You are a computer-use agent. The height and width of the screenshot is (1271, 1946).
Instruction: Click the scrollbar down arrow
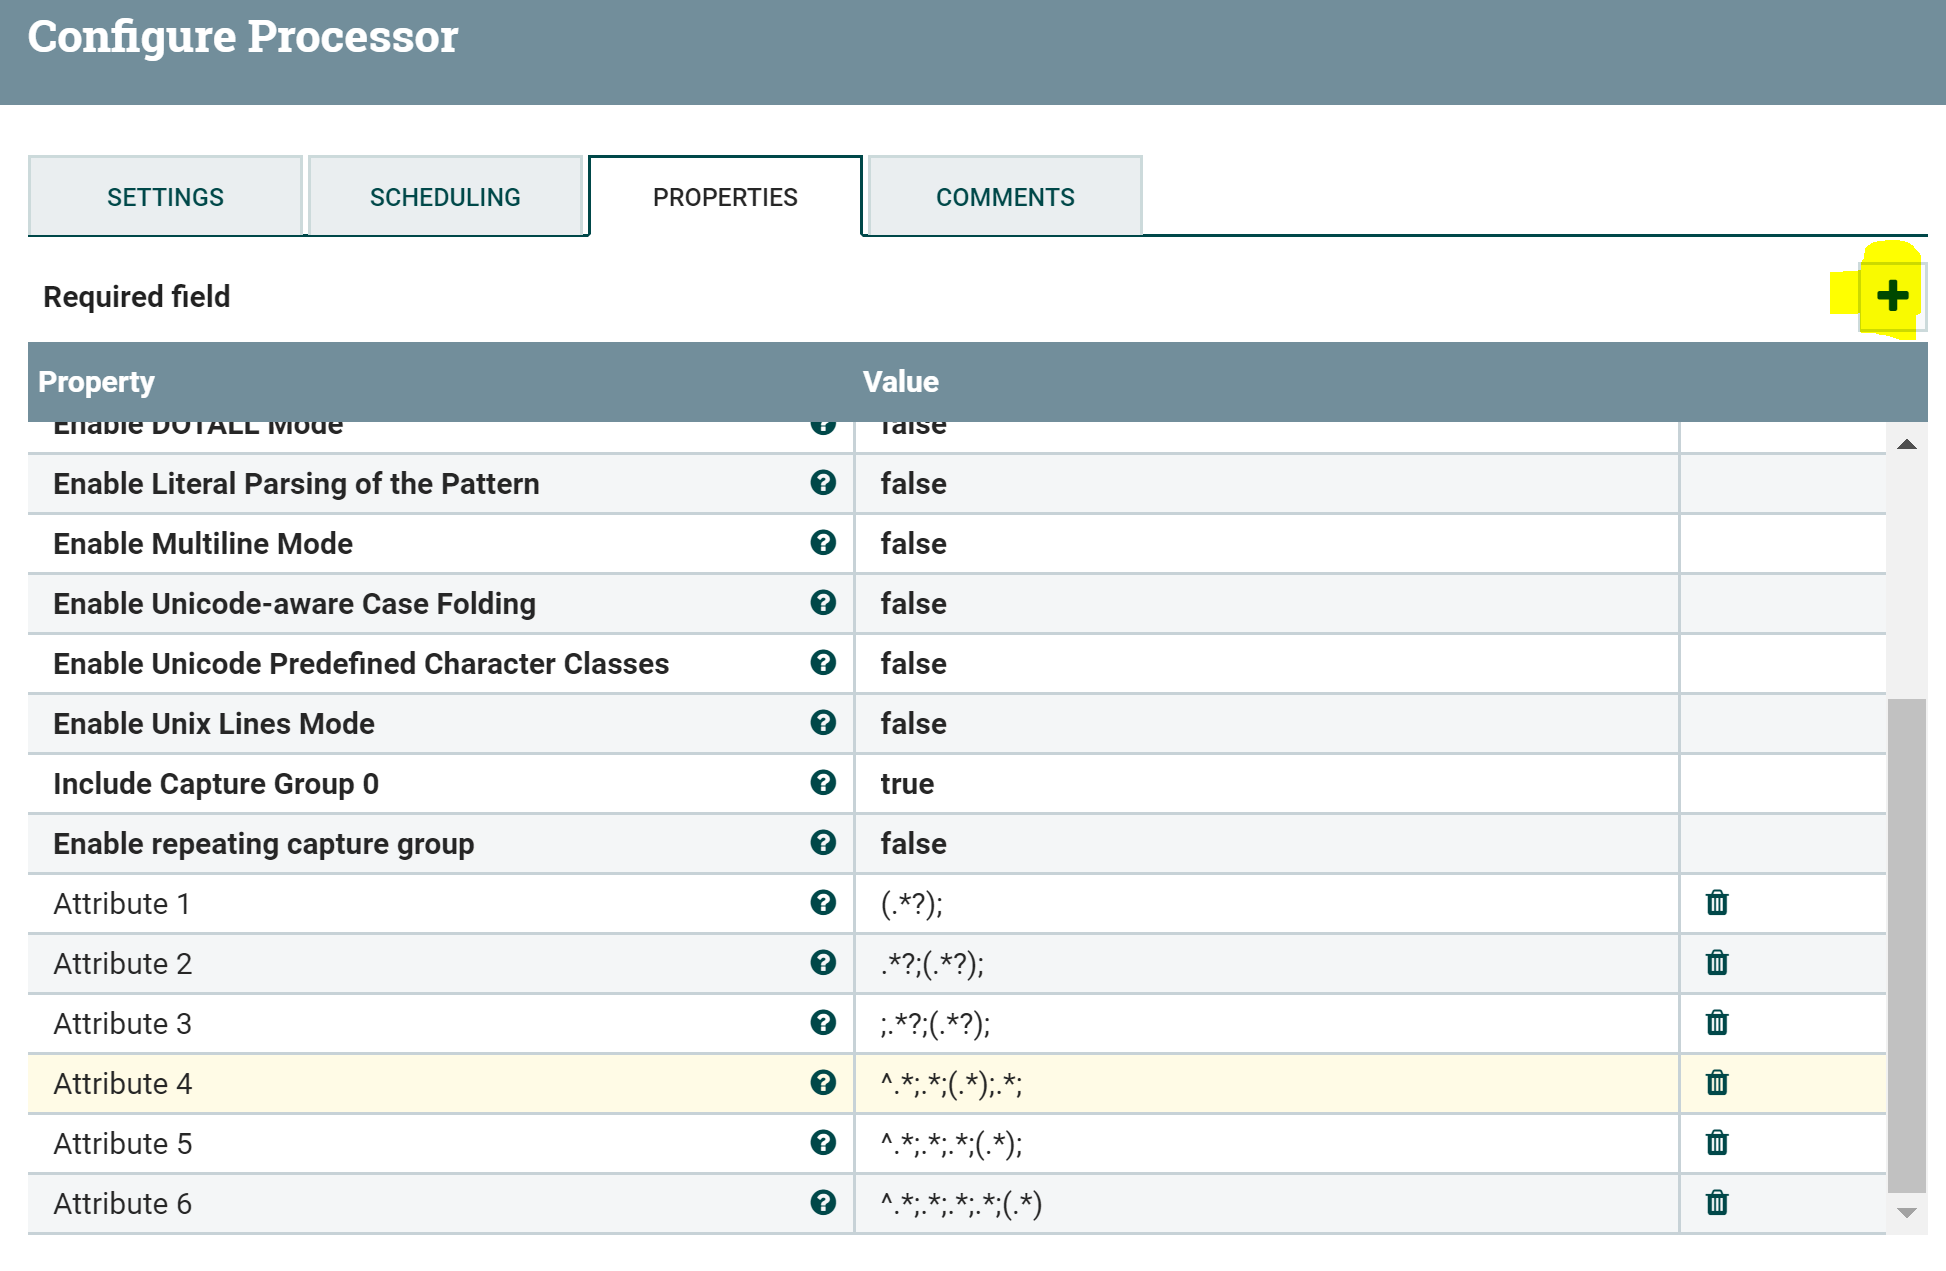(x=1907, y=1213)
